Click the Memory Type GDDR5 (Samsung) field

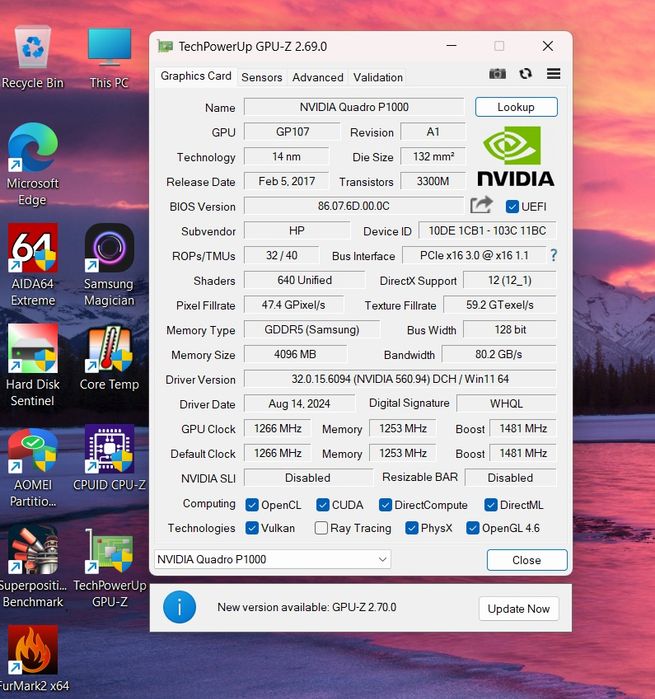tap(312, 329)
